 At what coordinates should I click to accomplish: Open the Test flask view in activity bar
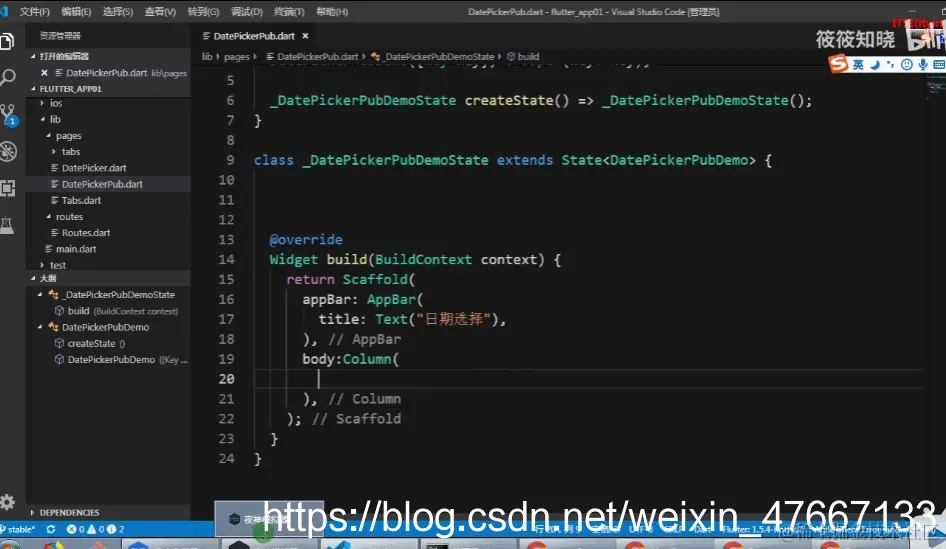7,225
